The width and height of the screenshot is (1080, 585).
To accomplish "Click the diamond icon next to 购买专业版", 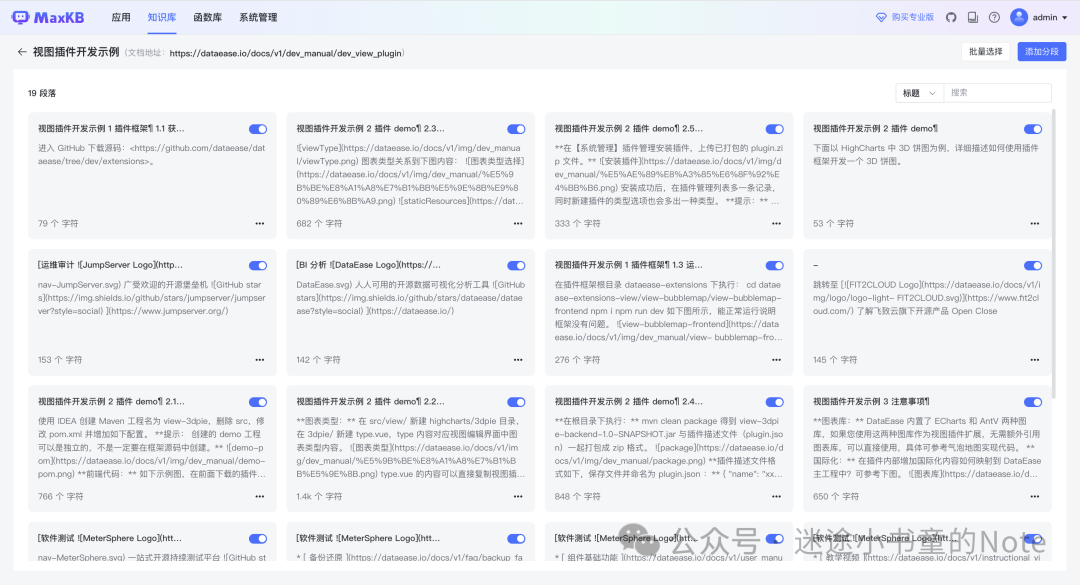I will pyautogui.click(x=881, y=17).
